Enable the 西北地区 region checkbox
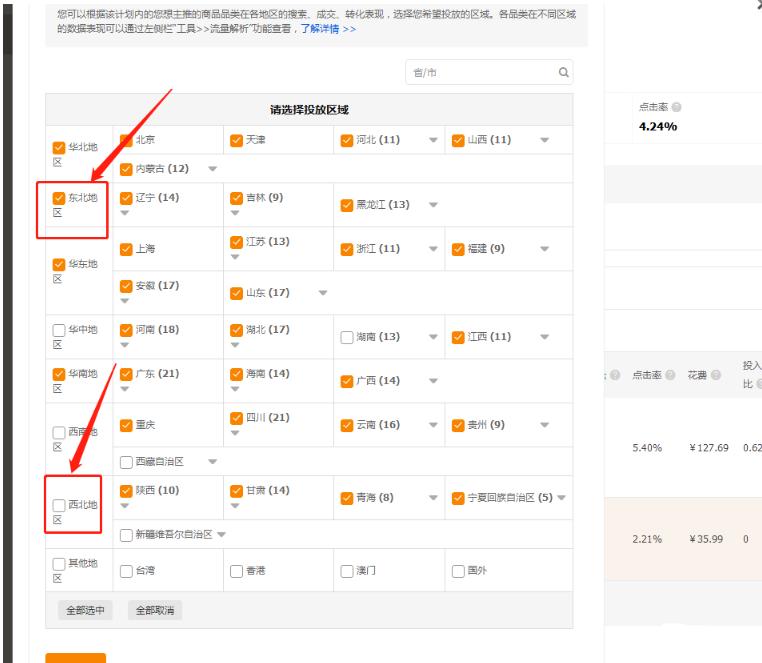 tap(59, 505)
